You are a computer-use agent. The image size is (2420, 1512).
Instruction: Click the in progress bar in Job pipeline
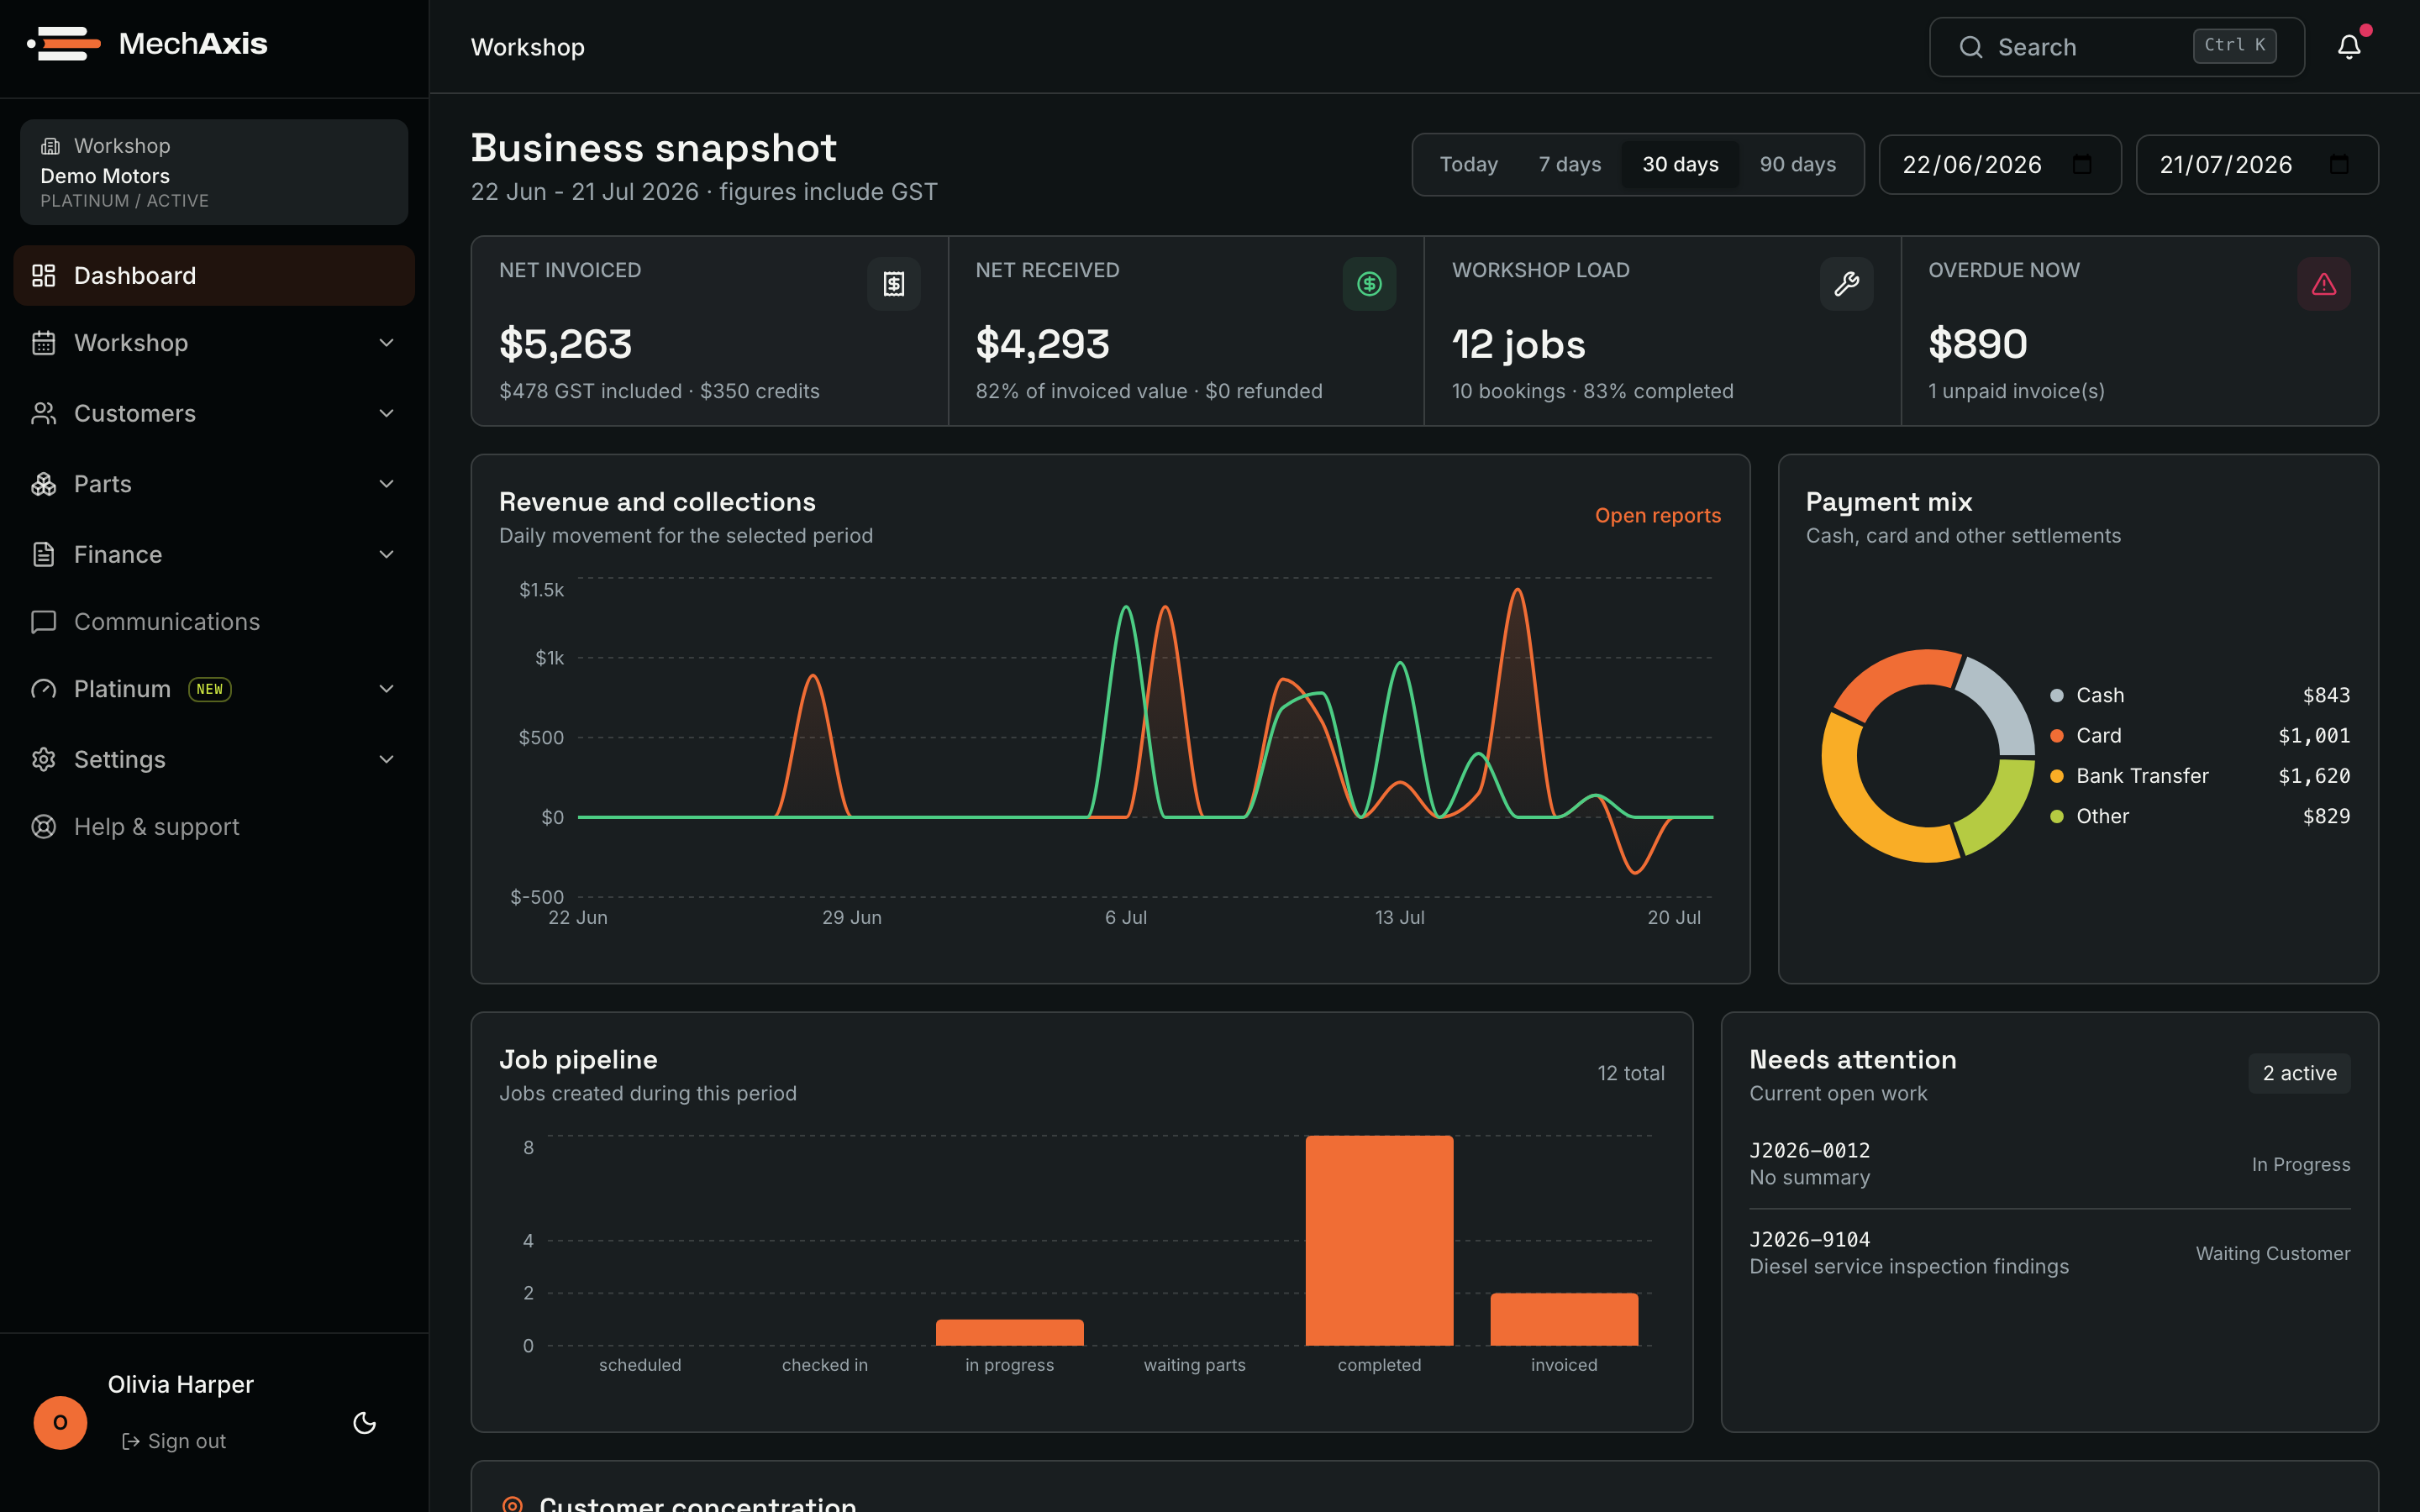(x=1009, y=1332)
